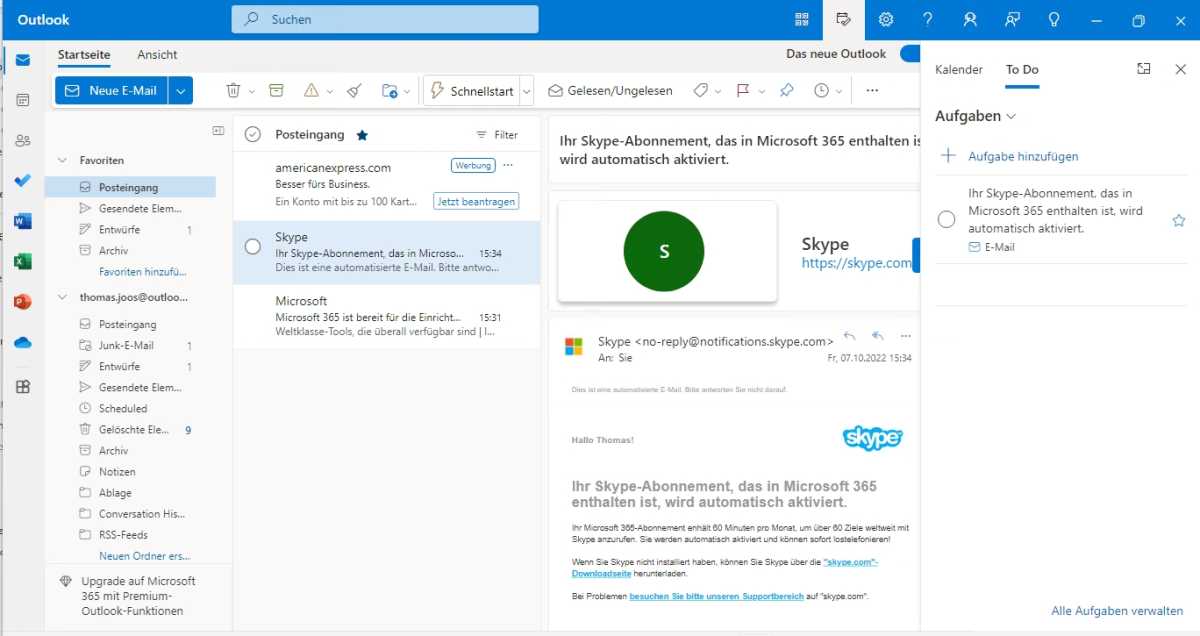Disable the Das neue Outlook toggle
This screenshot has height=636, width=1200.
coord(911,54)
